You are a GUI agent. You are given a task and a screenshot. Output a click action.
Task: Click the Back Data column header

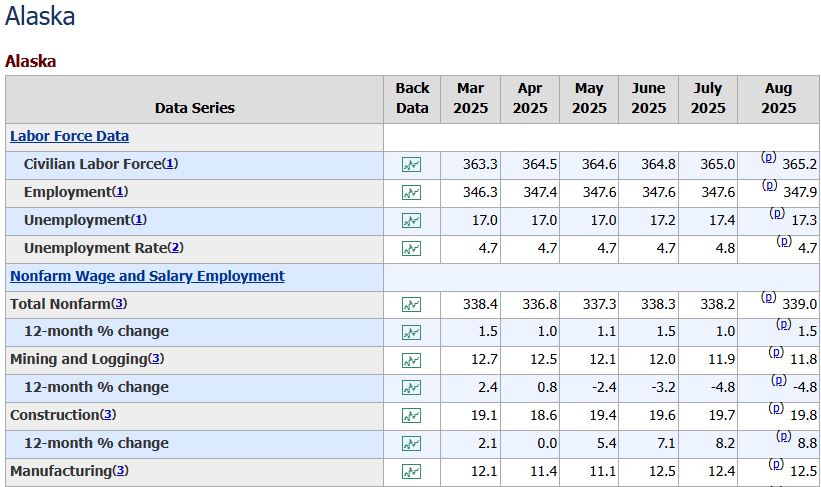point(412,98)
